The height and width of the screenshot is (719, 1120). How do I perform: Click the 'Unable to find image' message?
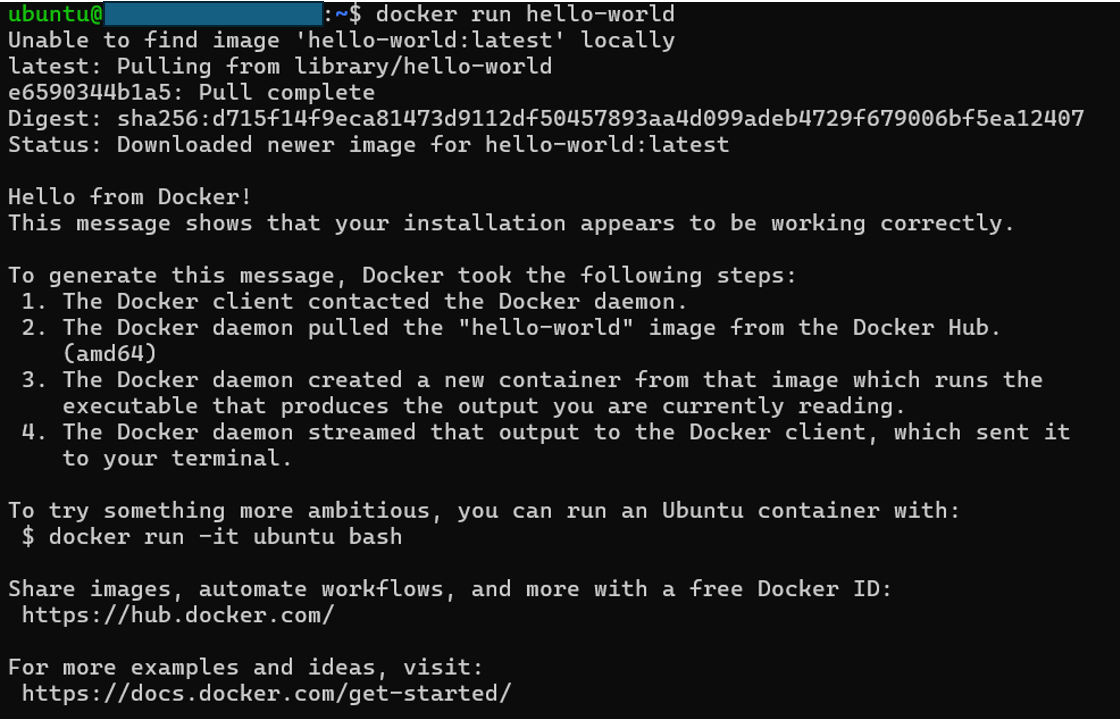coord(341,40)
